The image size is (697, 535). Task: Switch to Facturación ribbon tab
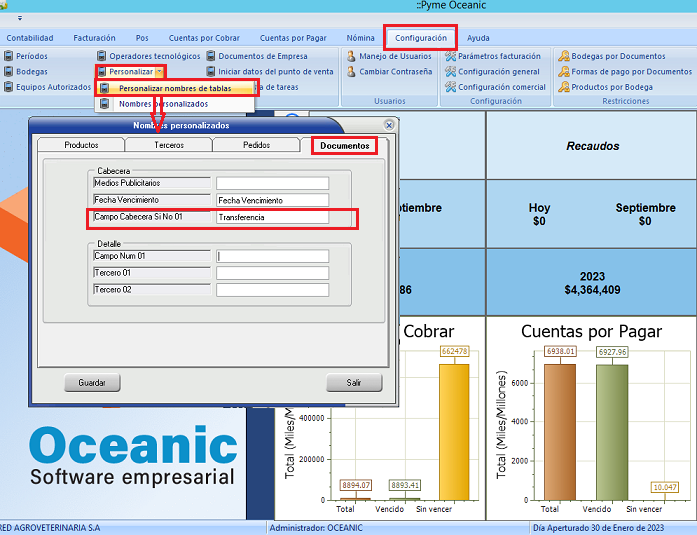click(x=94, y=38)
